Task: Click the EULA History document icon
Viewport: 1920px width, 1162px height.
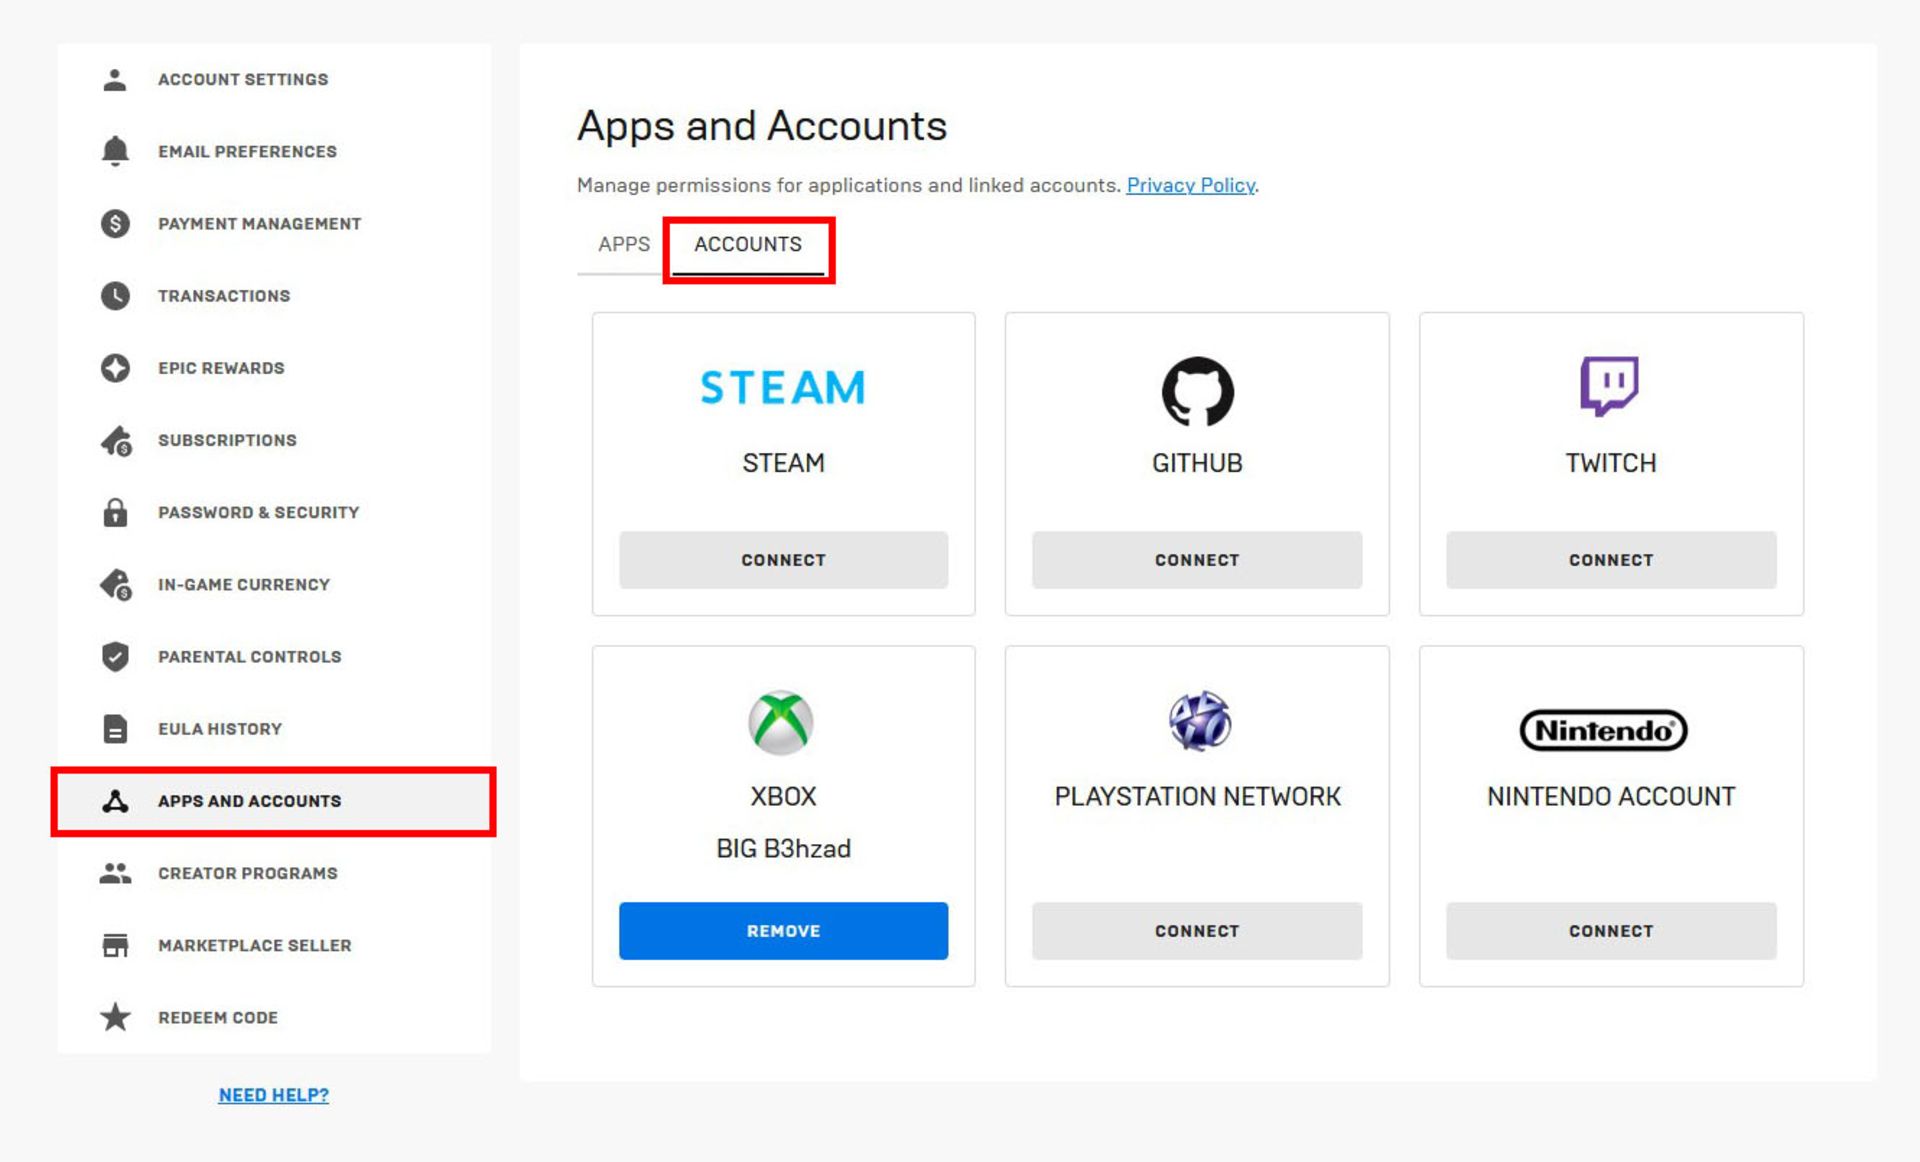Action: coord(115,729)
